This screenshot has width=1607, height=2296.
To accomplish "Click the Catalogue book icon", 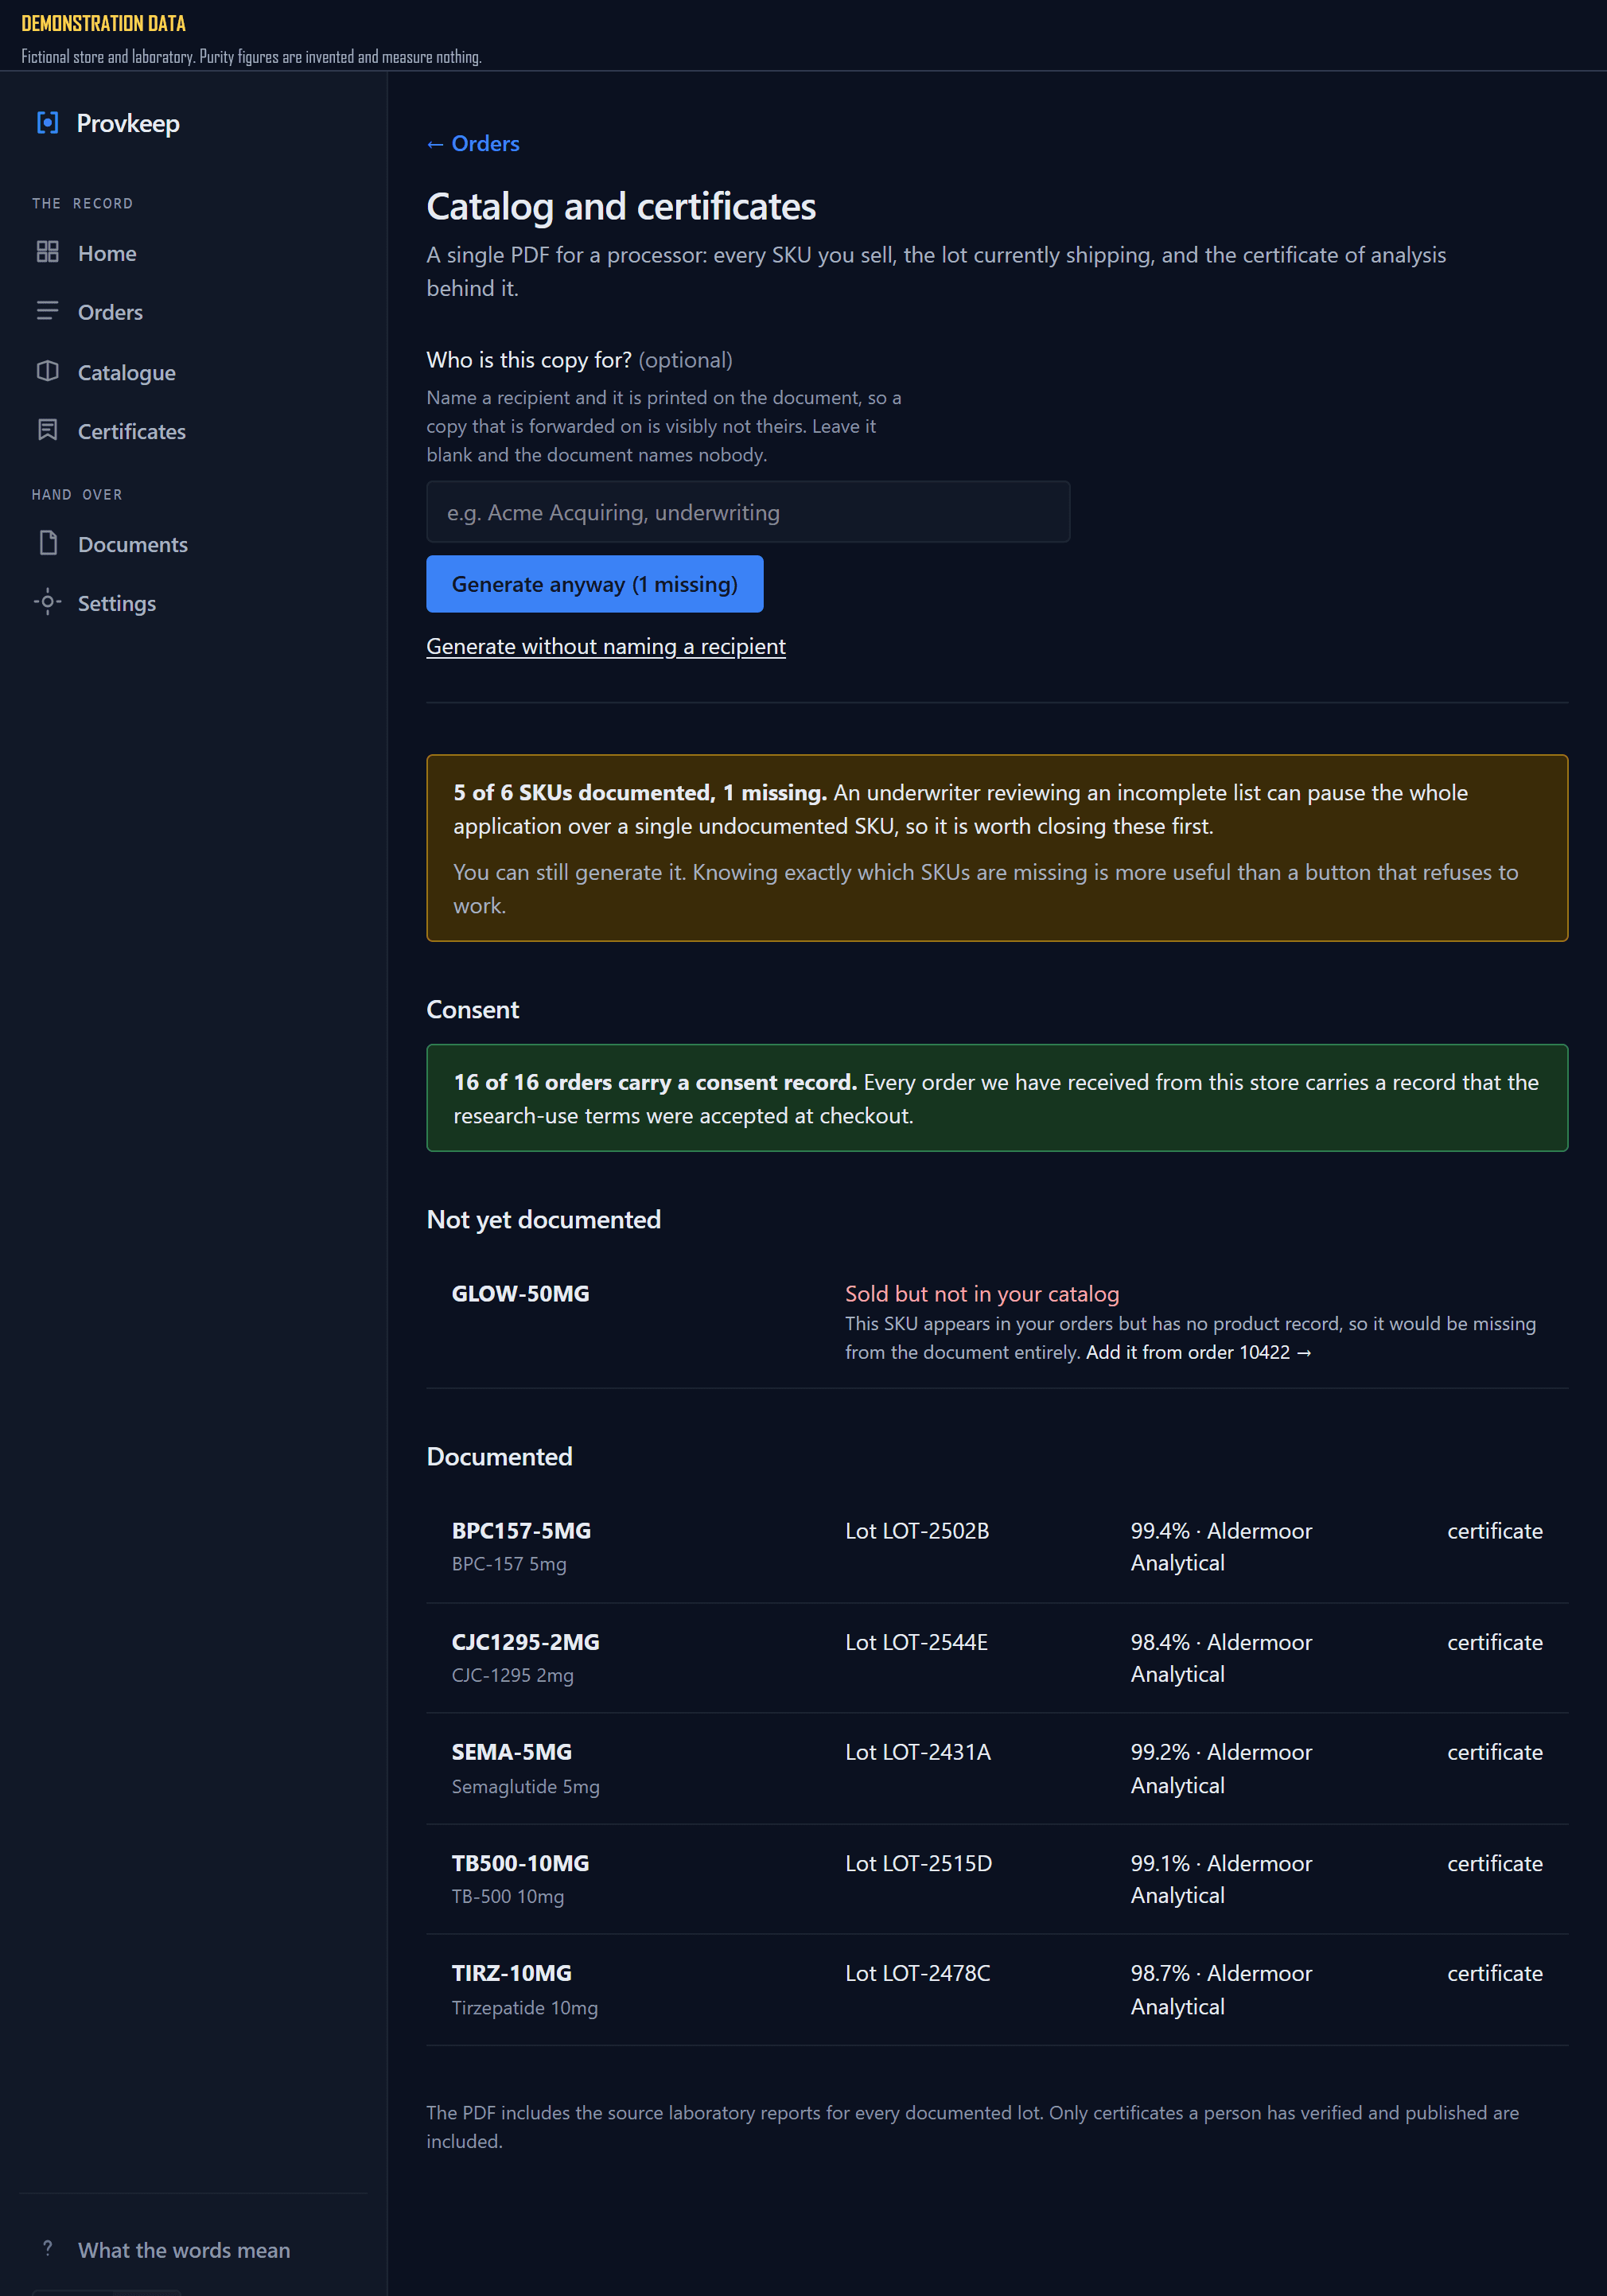I will (x=47, y=371).
